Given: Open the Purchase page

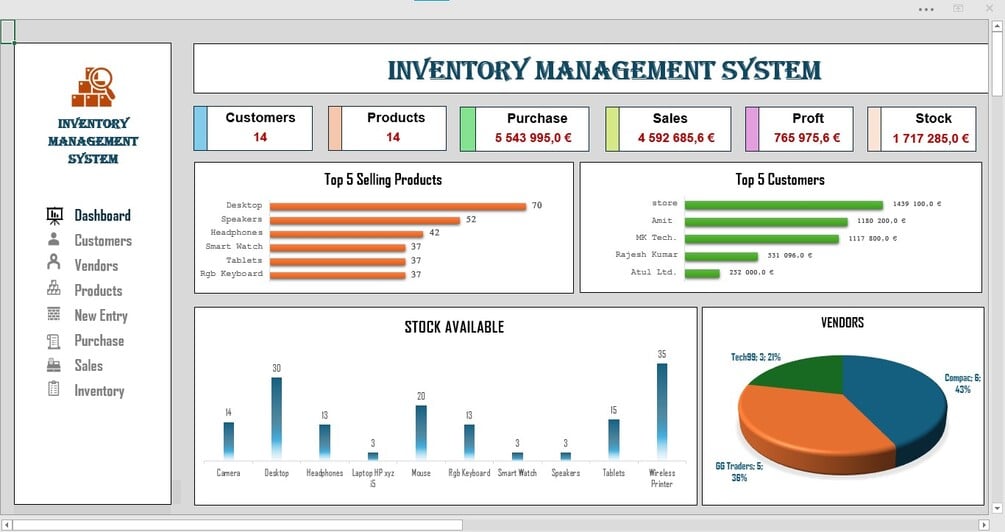Looking at the screenshot, I should tap(99, 340).
